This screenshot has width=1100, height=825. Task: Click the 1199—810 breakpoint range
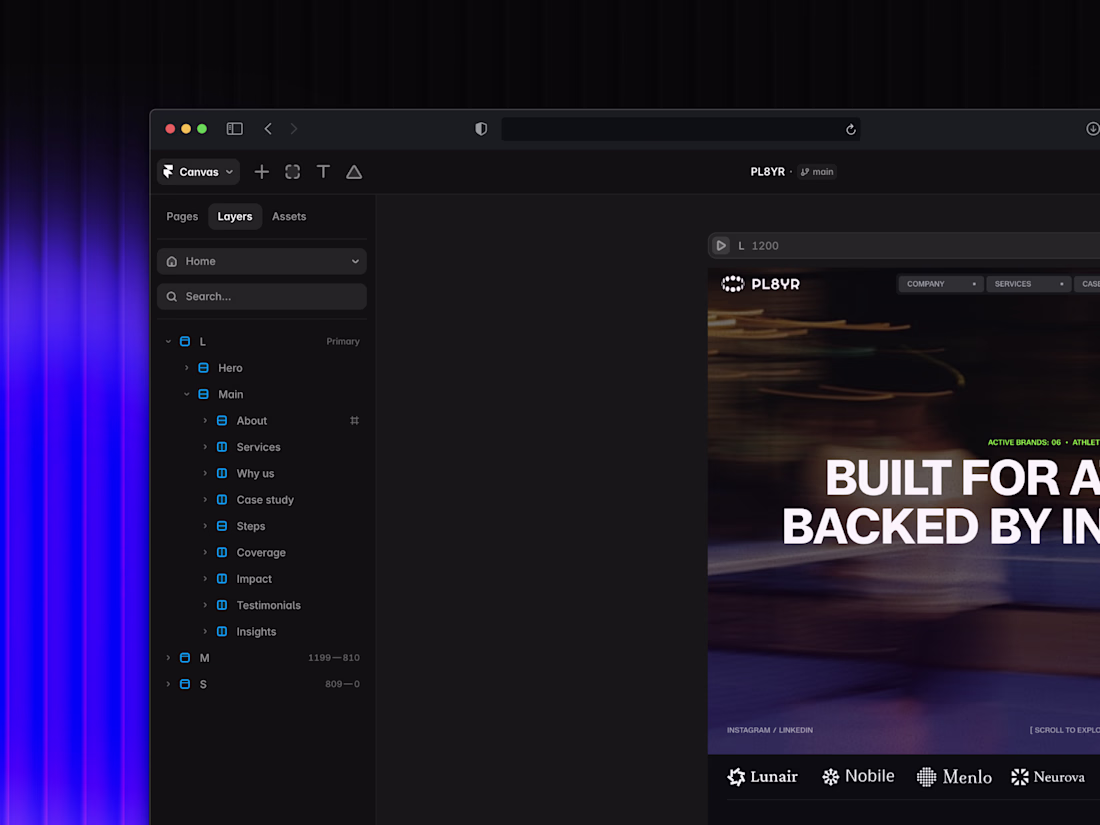334,658
